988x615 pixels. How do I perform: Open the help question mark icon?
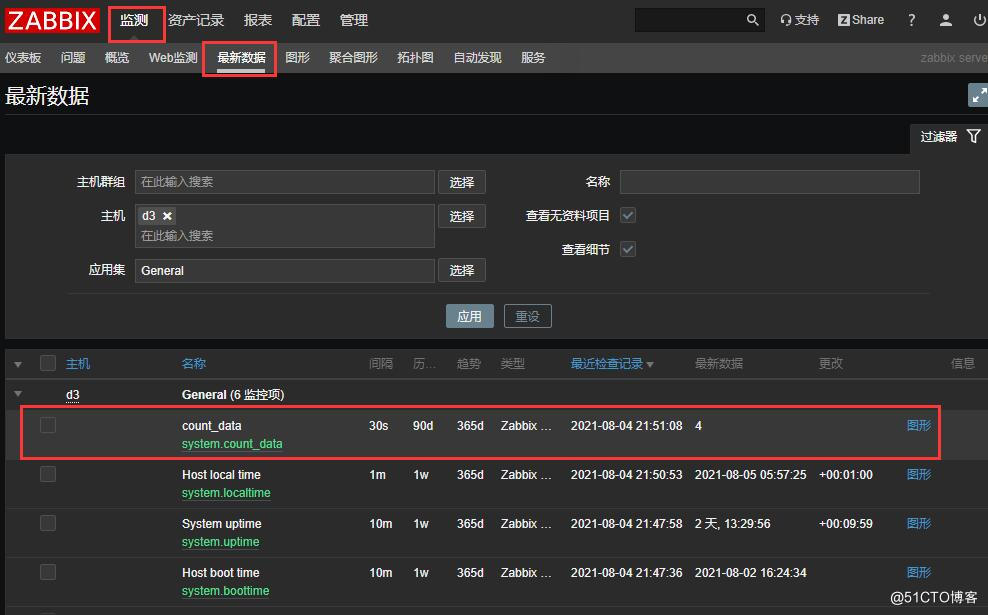click(x=911, y=20)
